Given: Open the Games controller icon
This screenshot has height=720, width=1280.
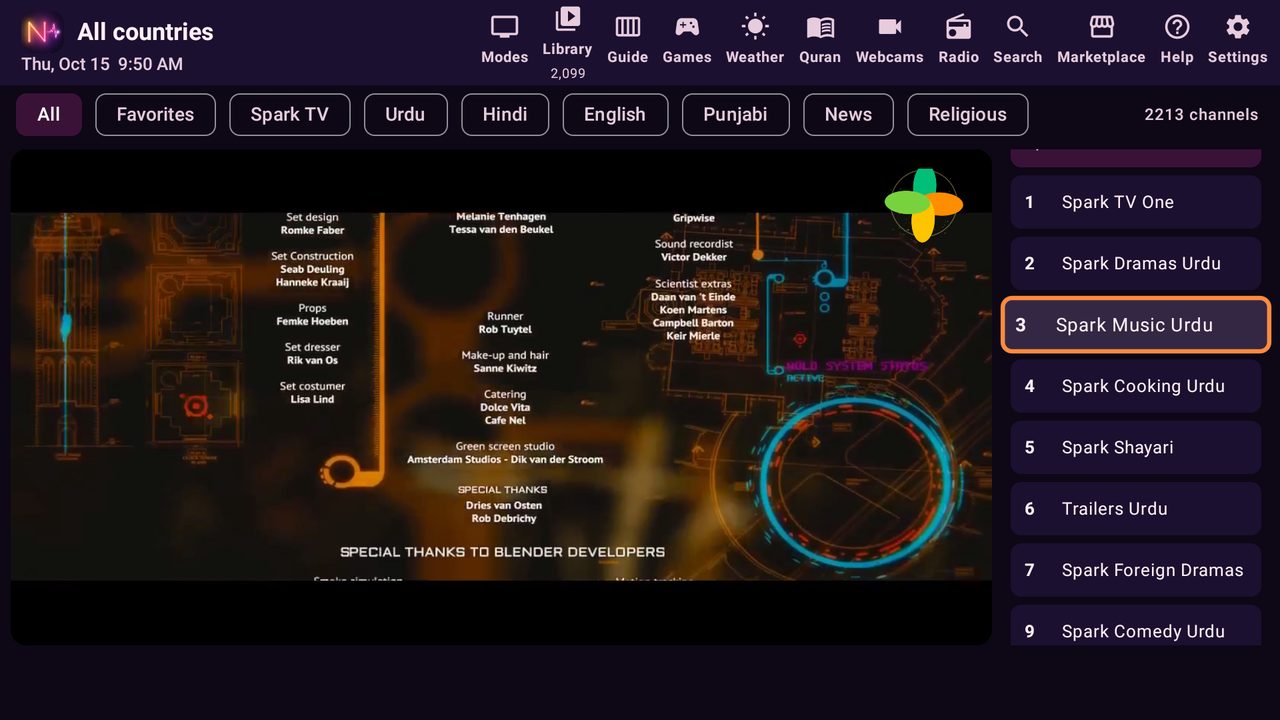Looking at the screenshot, I should click(687, 27).
